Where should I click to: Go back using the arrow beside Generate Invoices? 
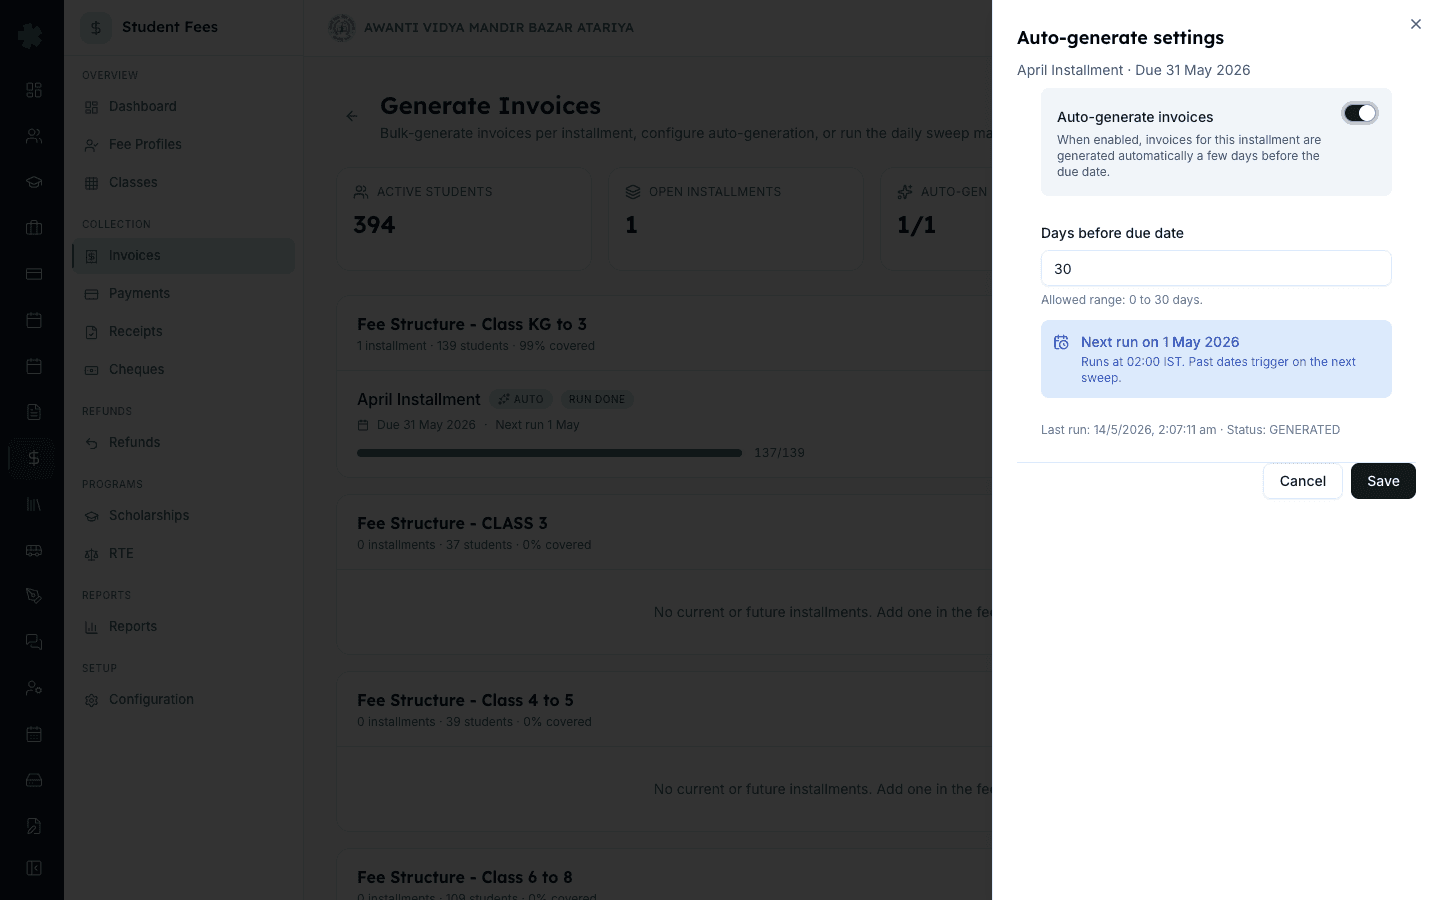point(352,116)
